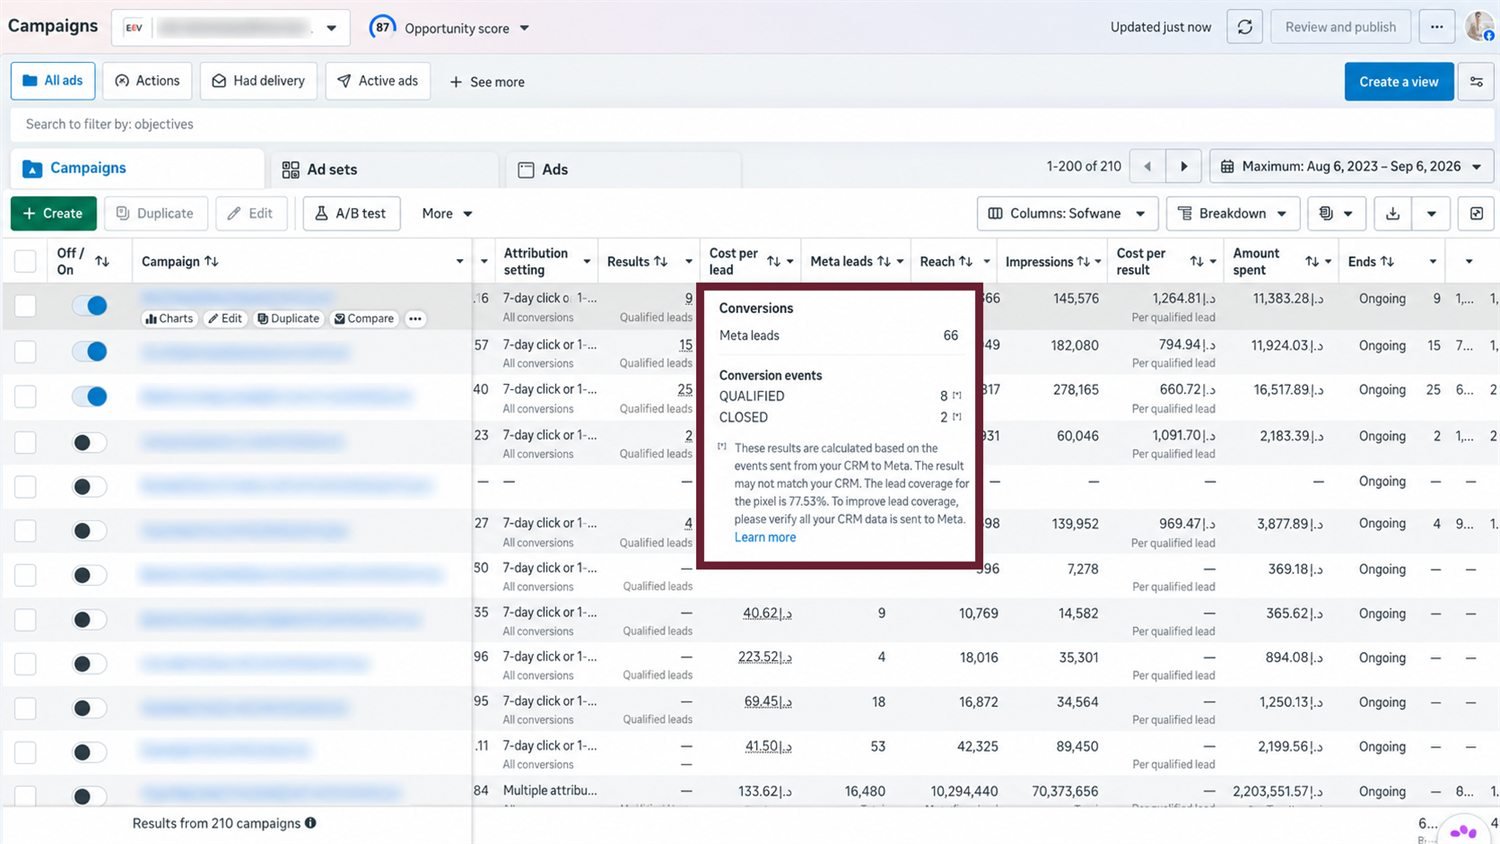Open the ad account selector dropdown

coord(231,27)
